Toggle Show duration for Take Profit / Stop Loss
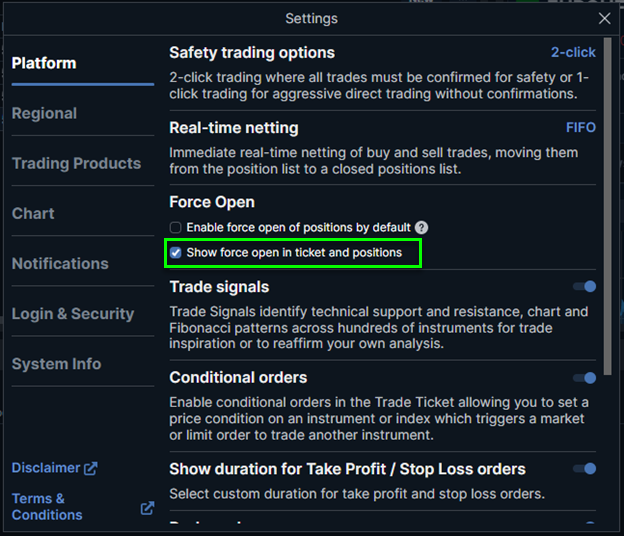This screenshot has width=624, height=536. click(584, 468)
